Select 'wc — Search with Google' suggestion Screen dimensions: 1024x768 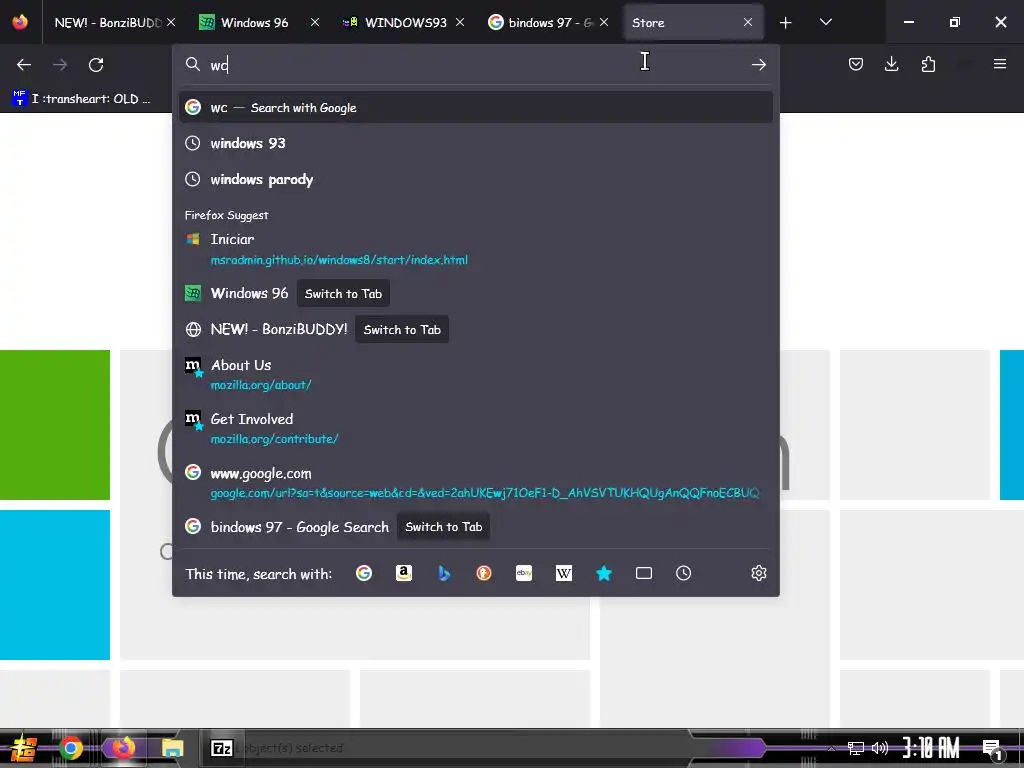[475, 108]
